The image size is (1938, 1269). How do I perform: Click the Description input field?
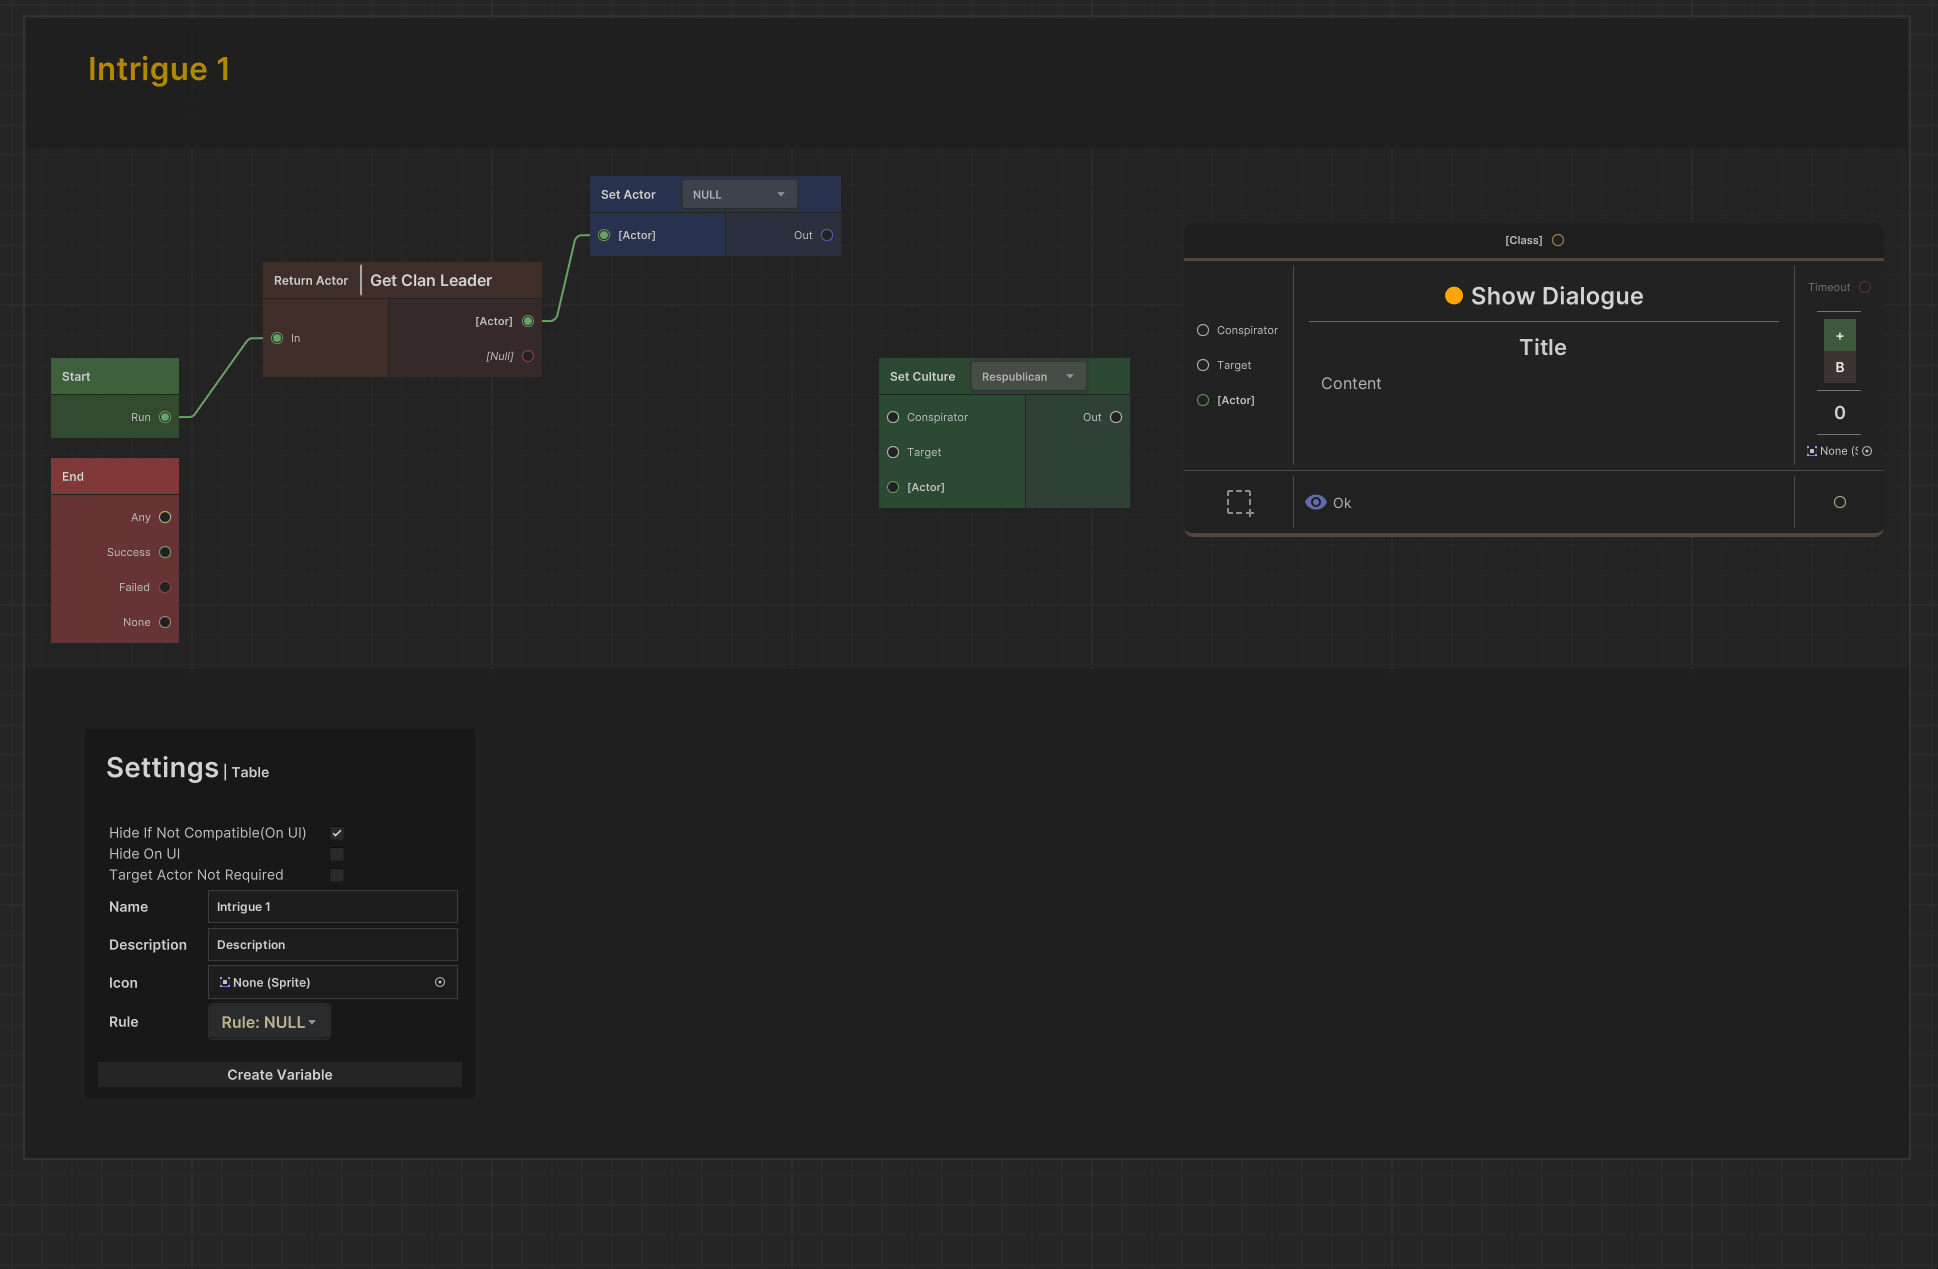click(332, 945)
